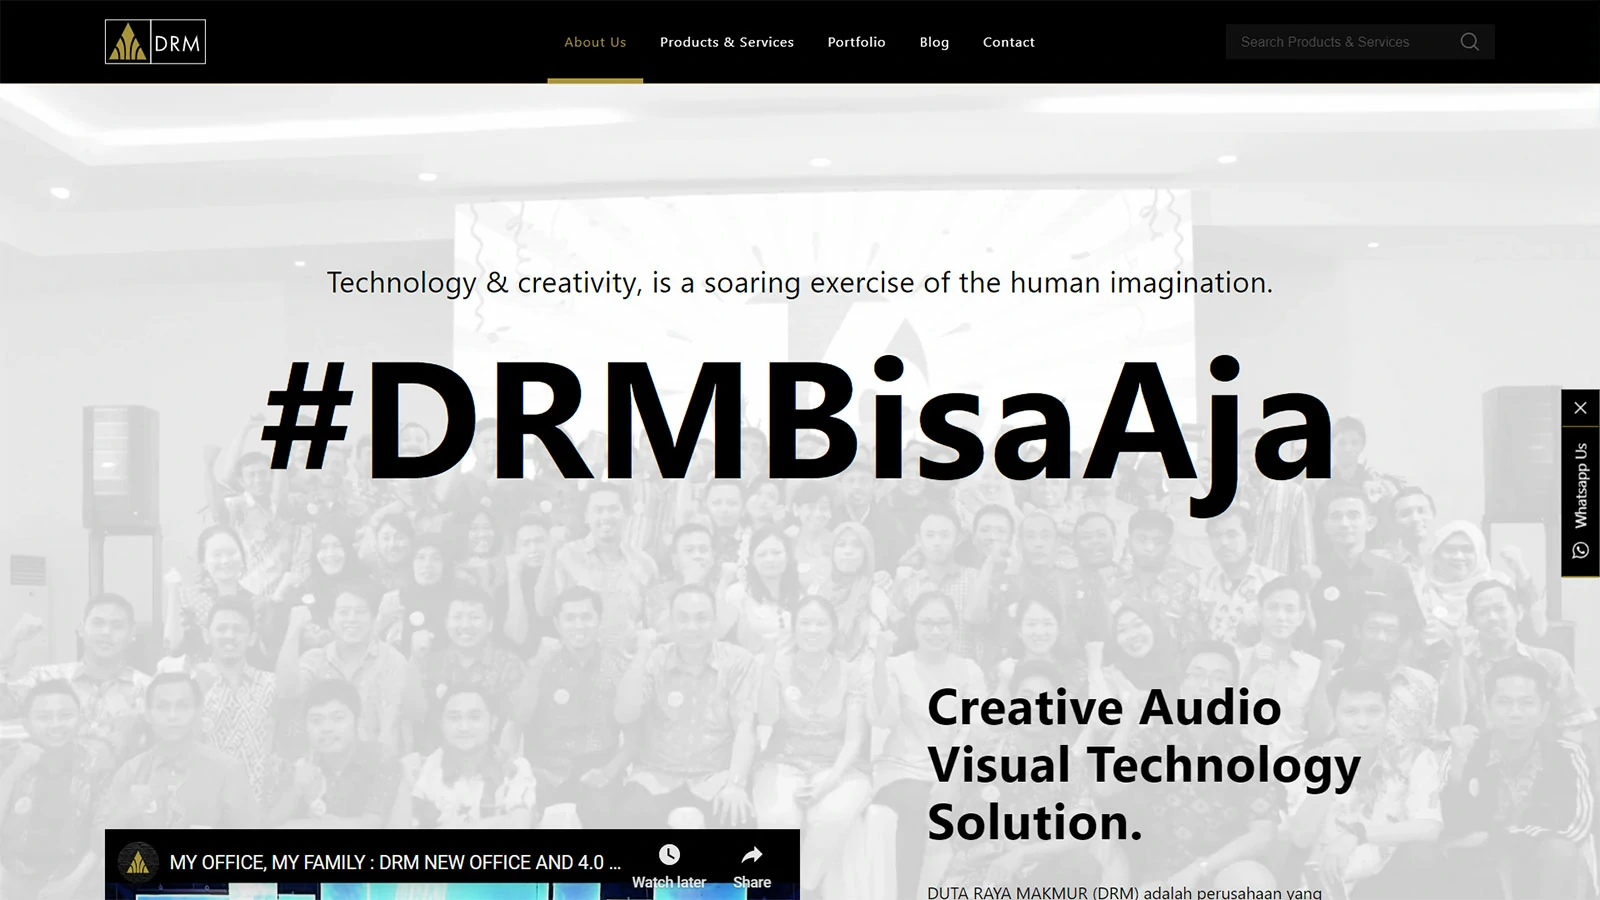
Task: Click the Technology & creativity tagline text
Action: (799, 283)
